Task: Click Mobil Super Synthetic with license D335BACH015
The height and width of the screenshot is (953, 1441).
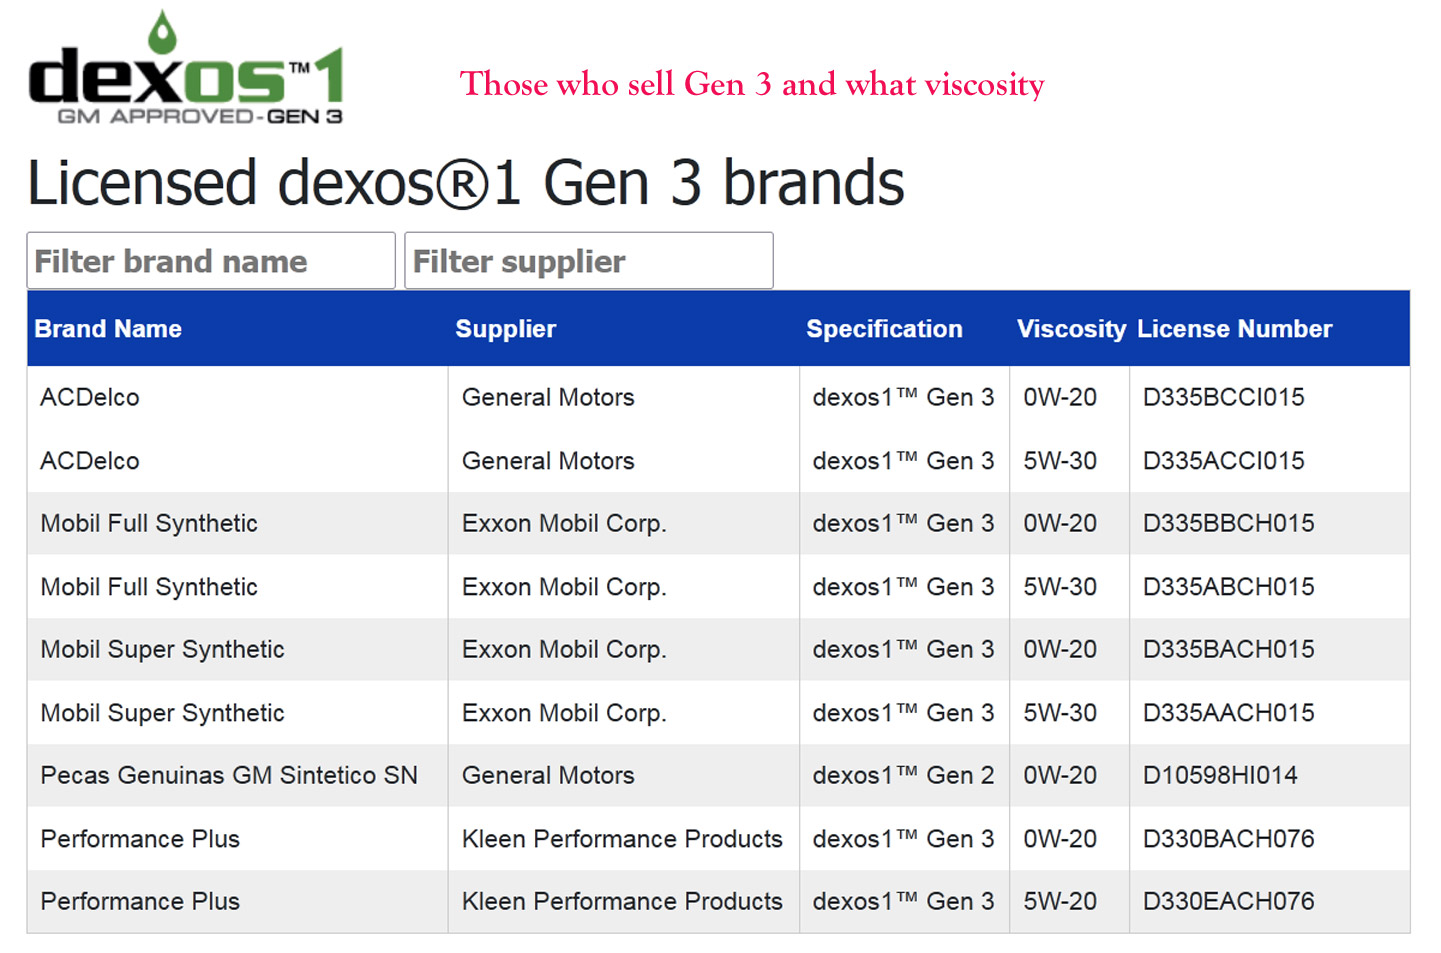Action: click(162, 650)
